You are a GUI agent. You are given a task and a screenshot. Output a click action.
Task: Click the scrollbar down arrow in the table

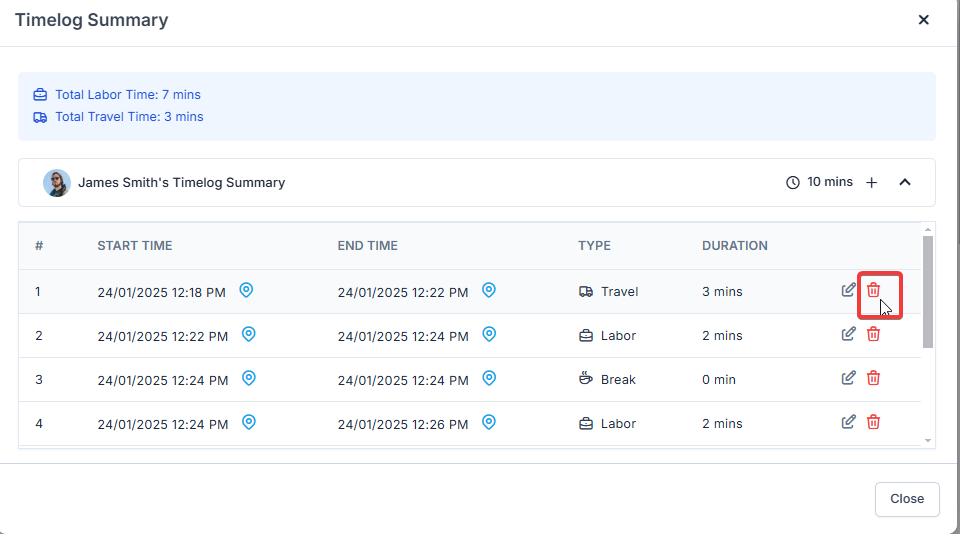(928, 441)
